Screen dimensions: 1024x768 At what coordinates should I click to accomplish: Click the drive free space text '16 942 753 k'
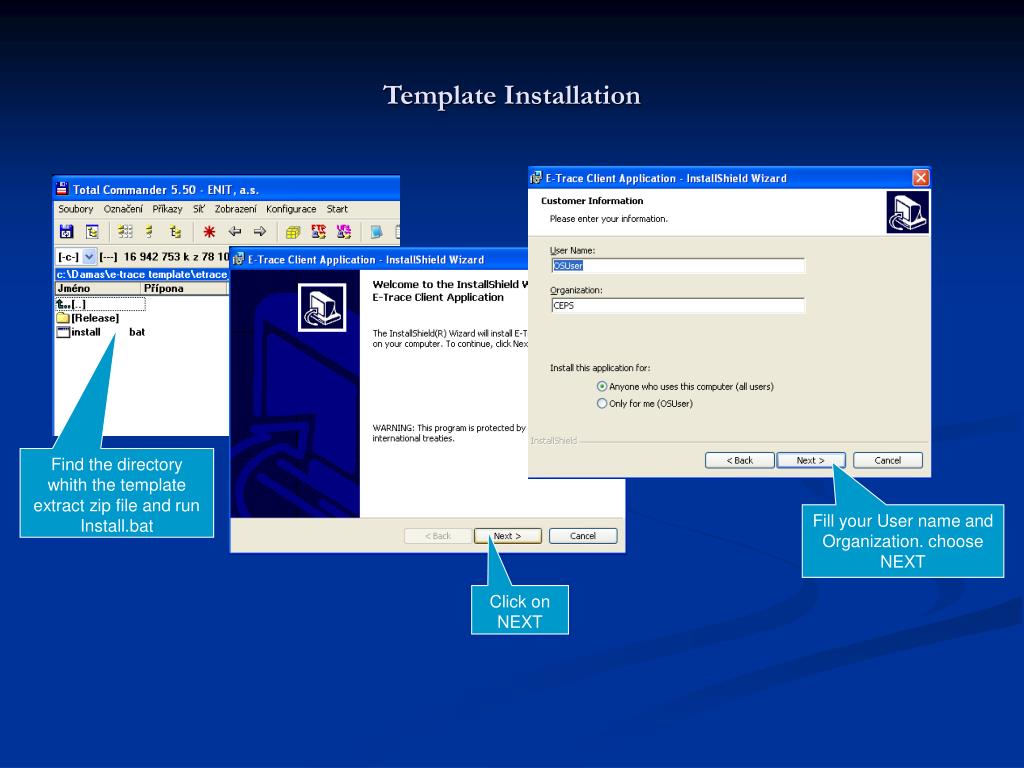click(155, 257)
